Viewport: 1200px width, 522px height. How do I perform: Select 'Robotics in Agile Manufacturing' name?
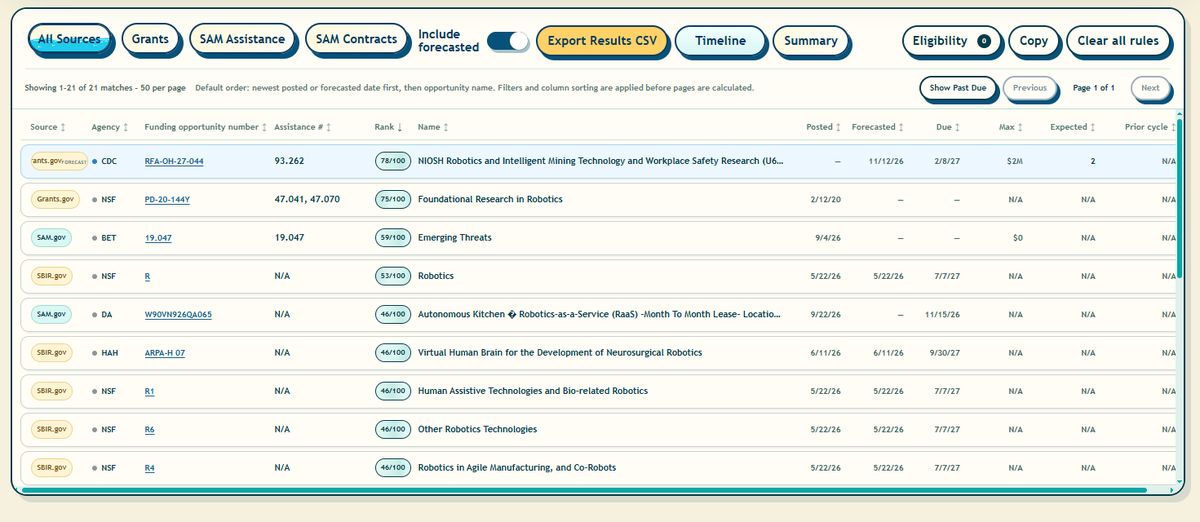517,467
